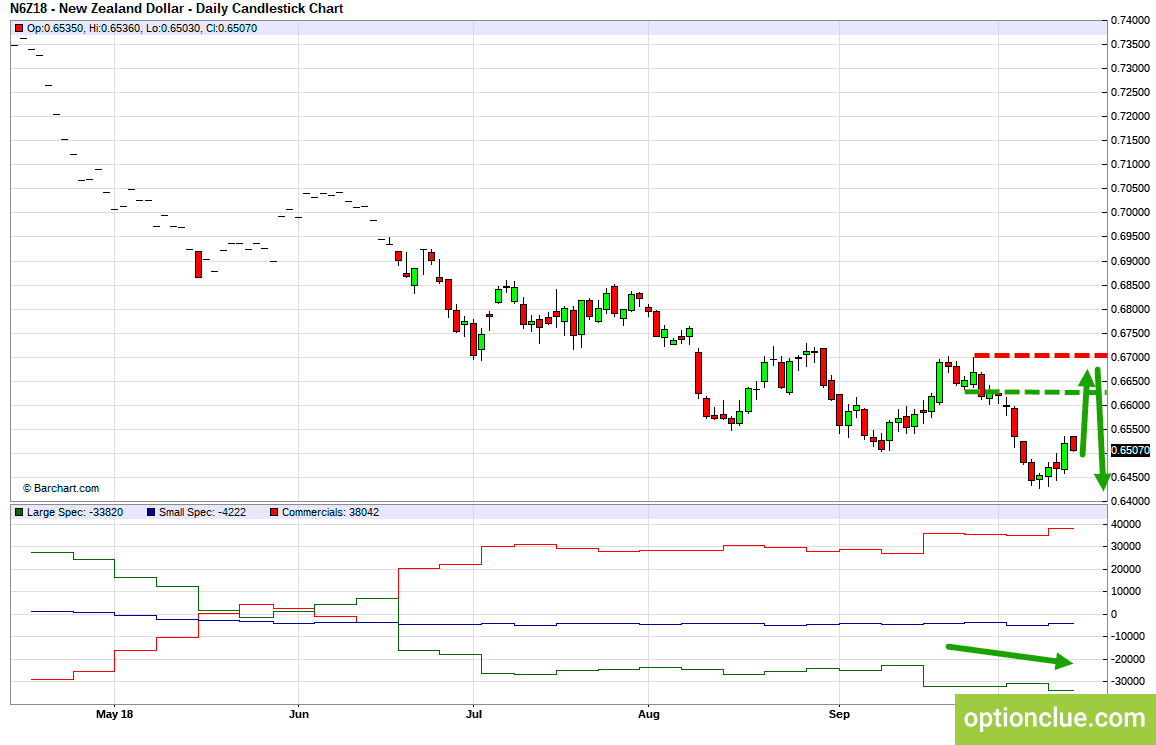Click the red Commercials legend swatch

pyautogui.click(x=274, y=512)
